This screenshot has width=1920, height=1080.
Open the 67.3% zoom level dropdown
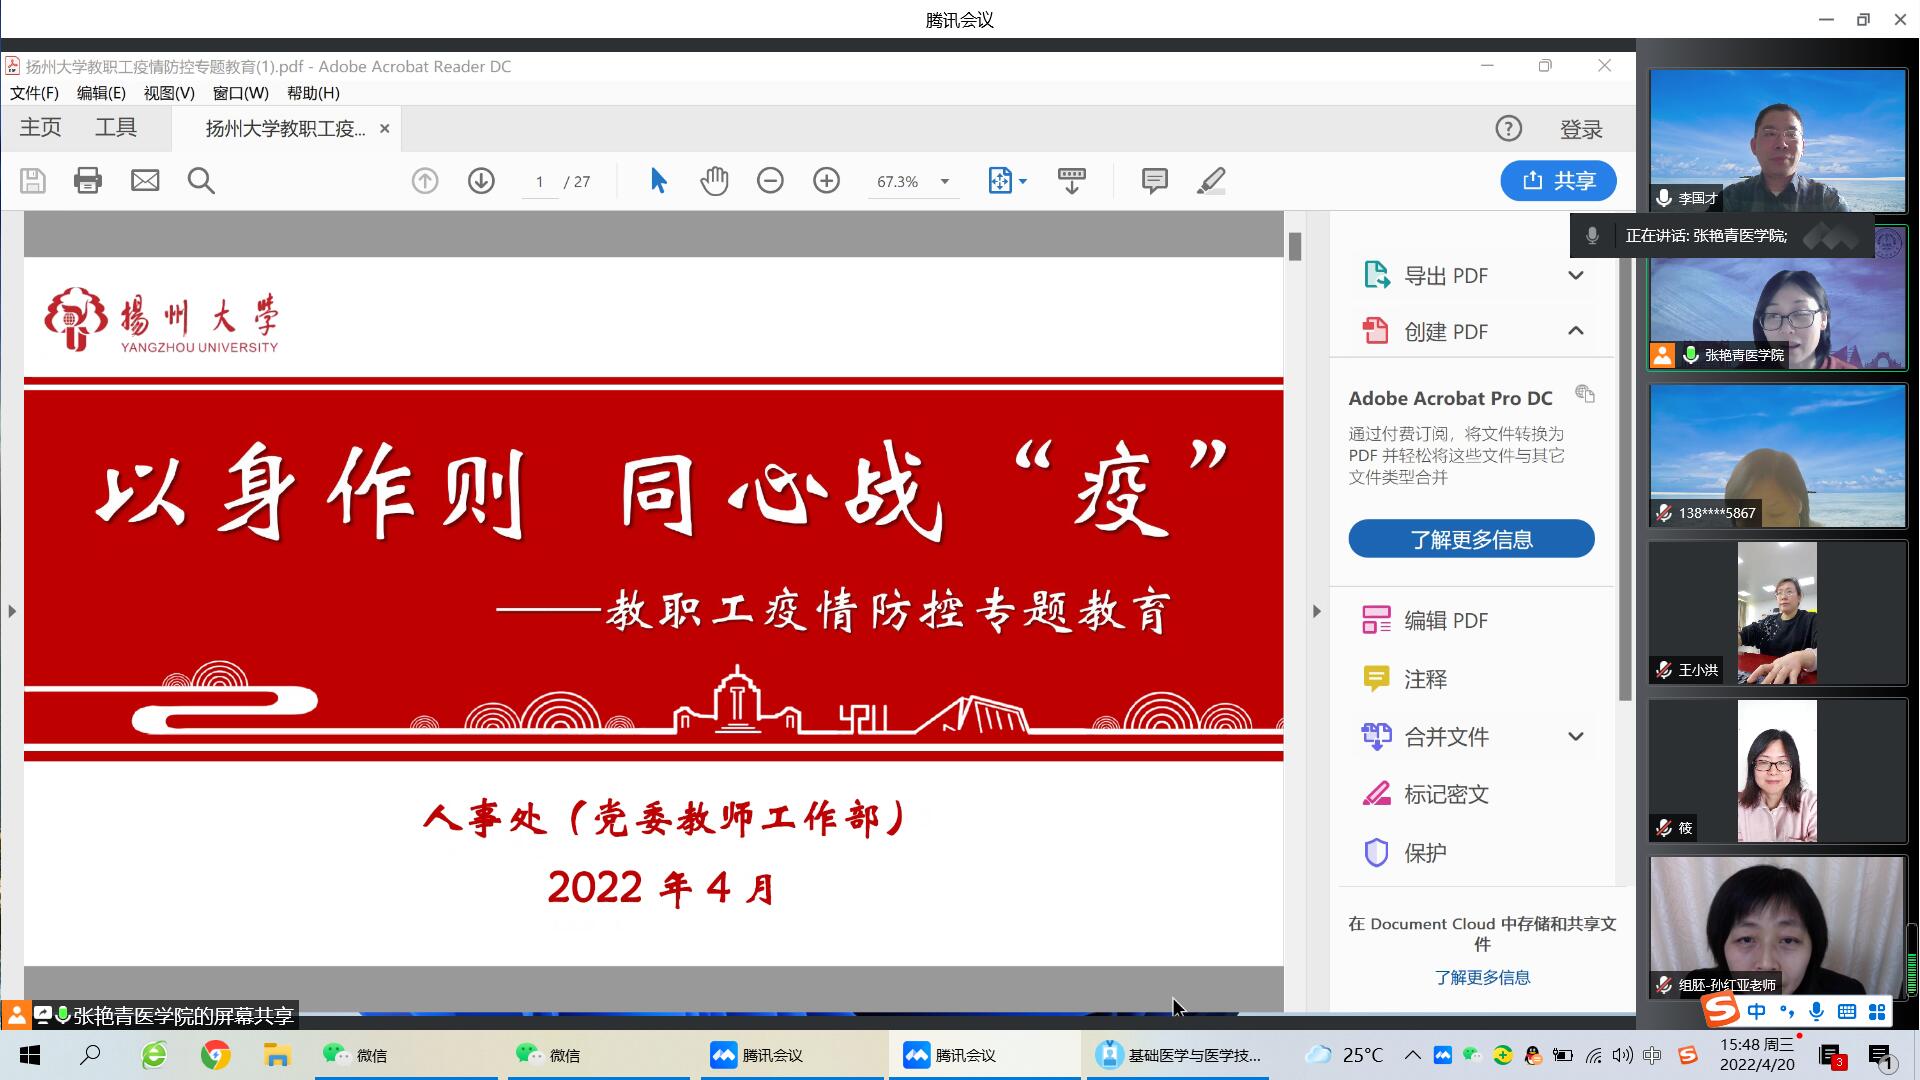tap(944, 182)
